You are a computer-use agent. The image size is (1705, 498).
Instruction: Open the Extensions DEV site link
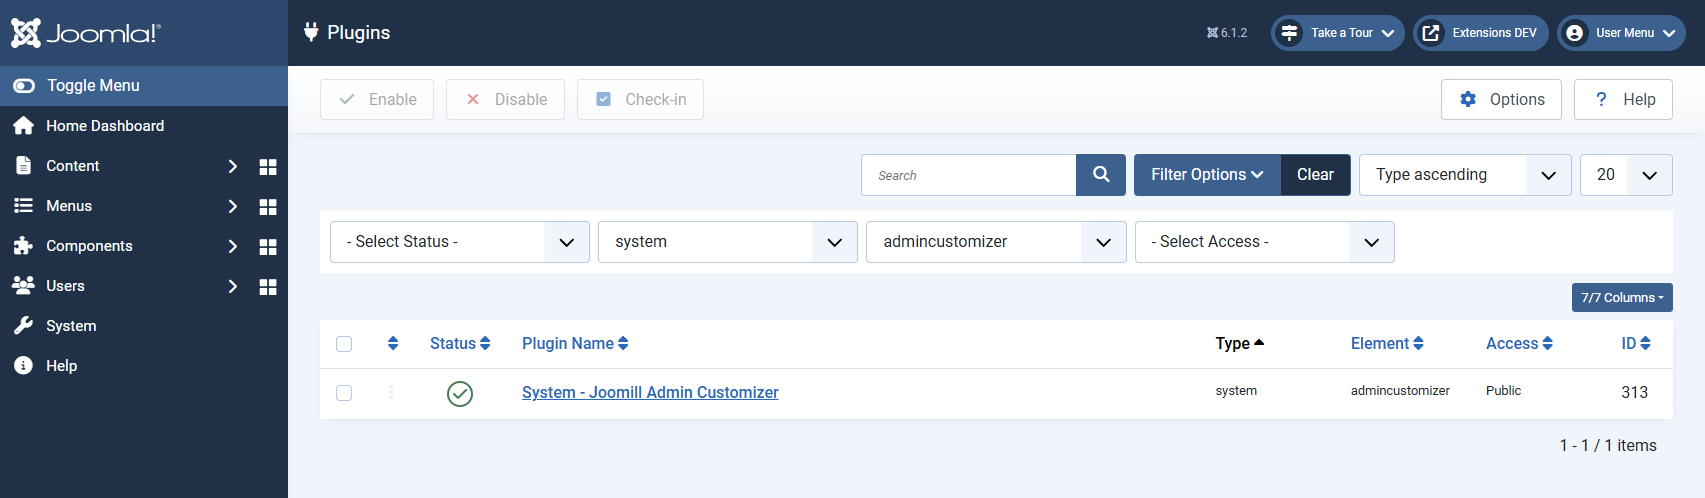click(1481, 33)
